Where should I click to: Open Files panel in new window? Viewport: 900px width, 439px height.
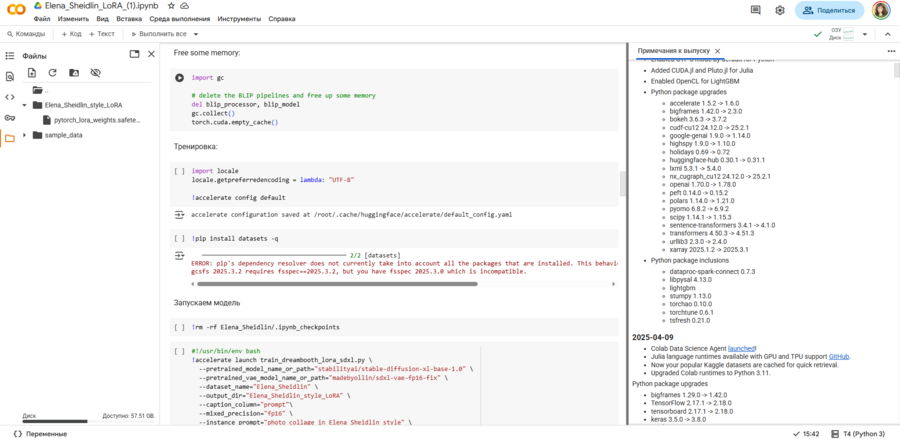coord(134,54)
